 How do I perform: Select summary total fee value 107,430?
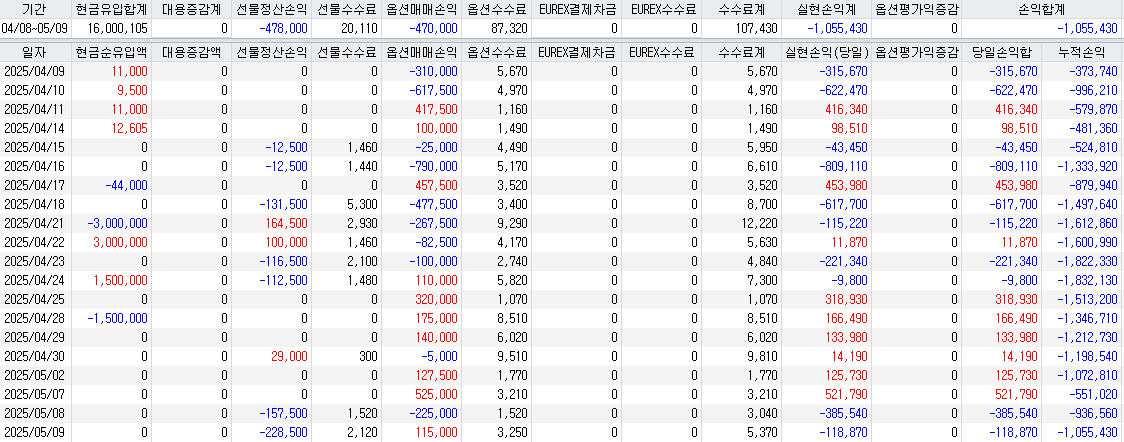point(755,29)
